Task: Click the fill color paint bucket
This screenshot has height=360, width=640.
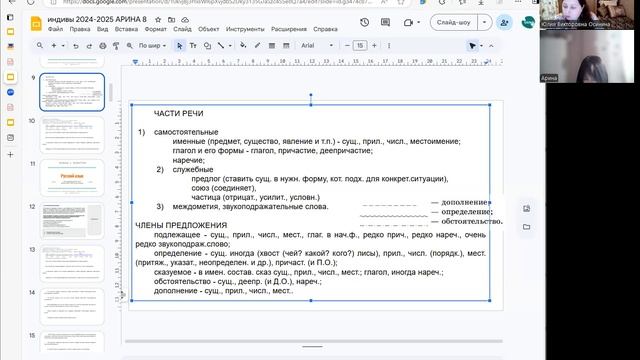Action: [243, 46]
